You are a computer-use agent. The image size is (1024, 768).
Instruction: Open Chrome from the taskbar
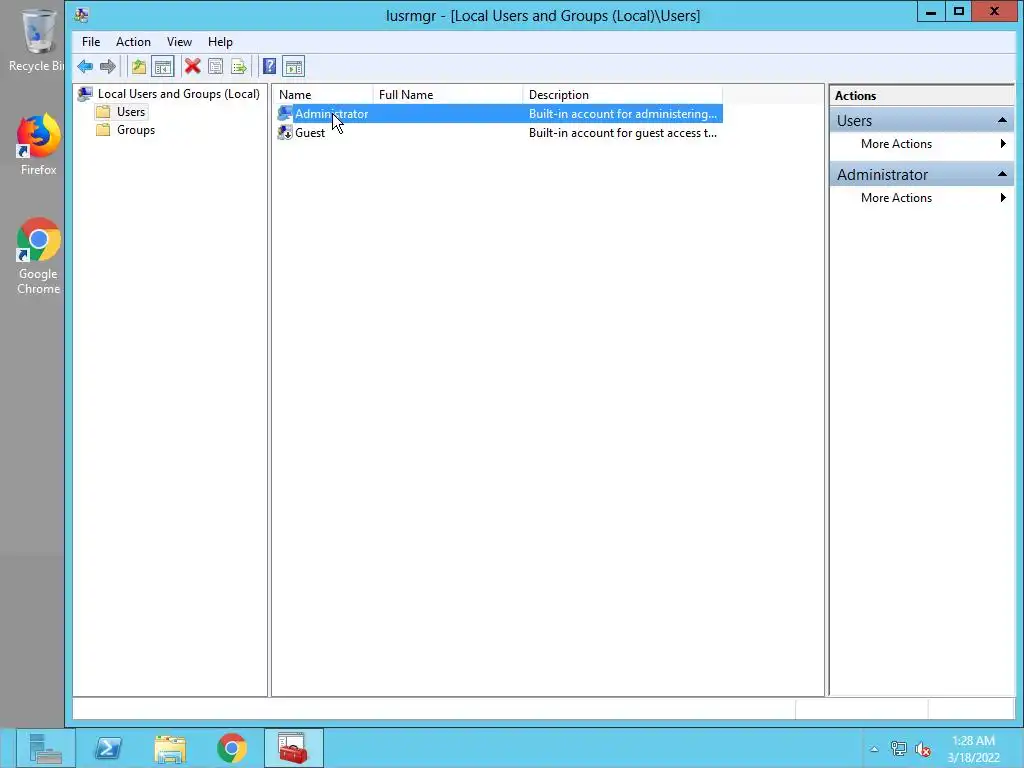pos(232,748)
